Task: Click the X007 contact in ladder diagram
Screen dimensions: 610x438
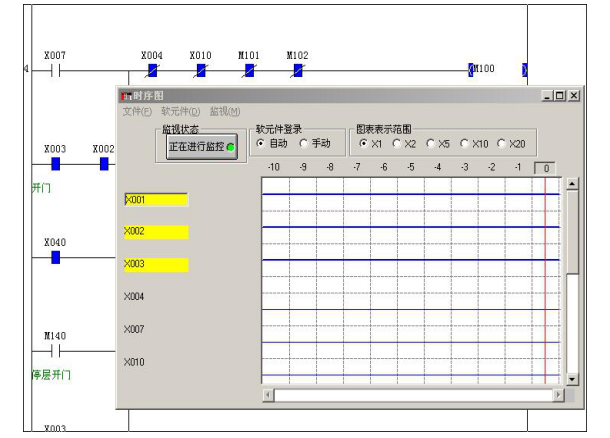Action: 56,71
